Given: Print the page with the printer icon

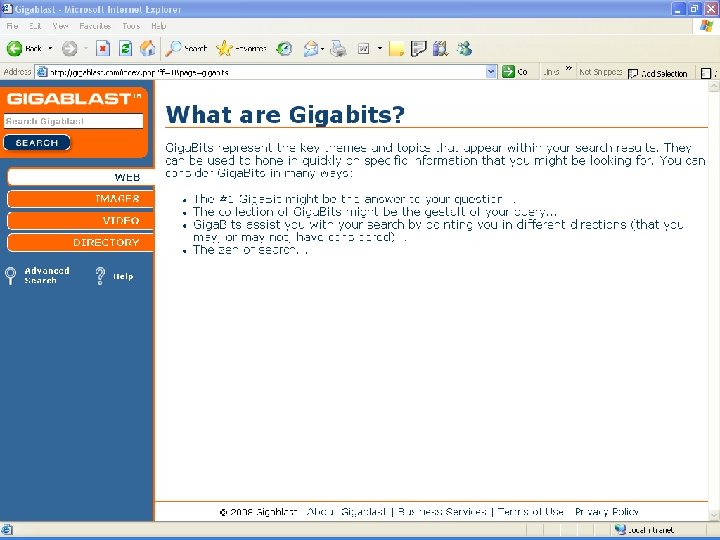Looking at the screenshot, I should pyautogui.click(x=338, y=48).
